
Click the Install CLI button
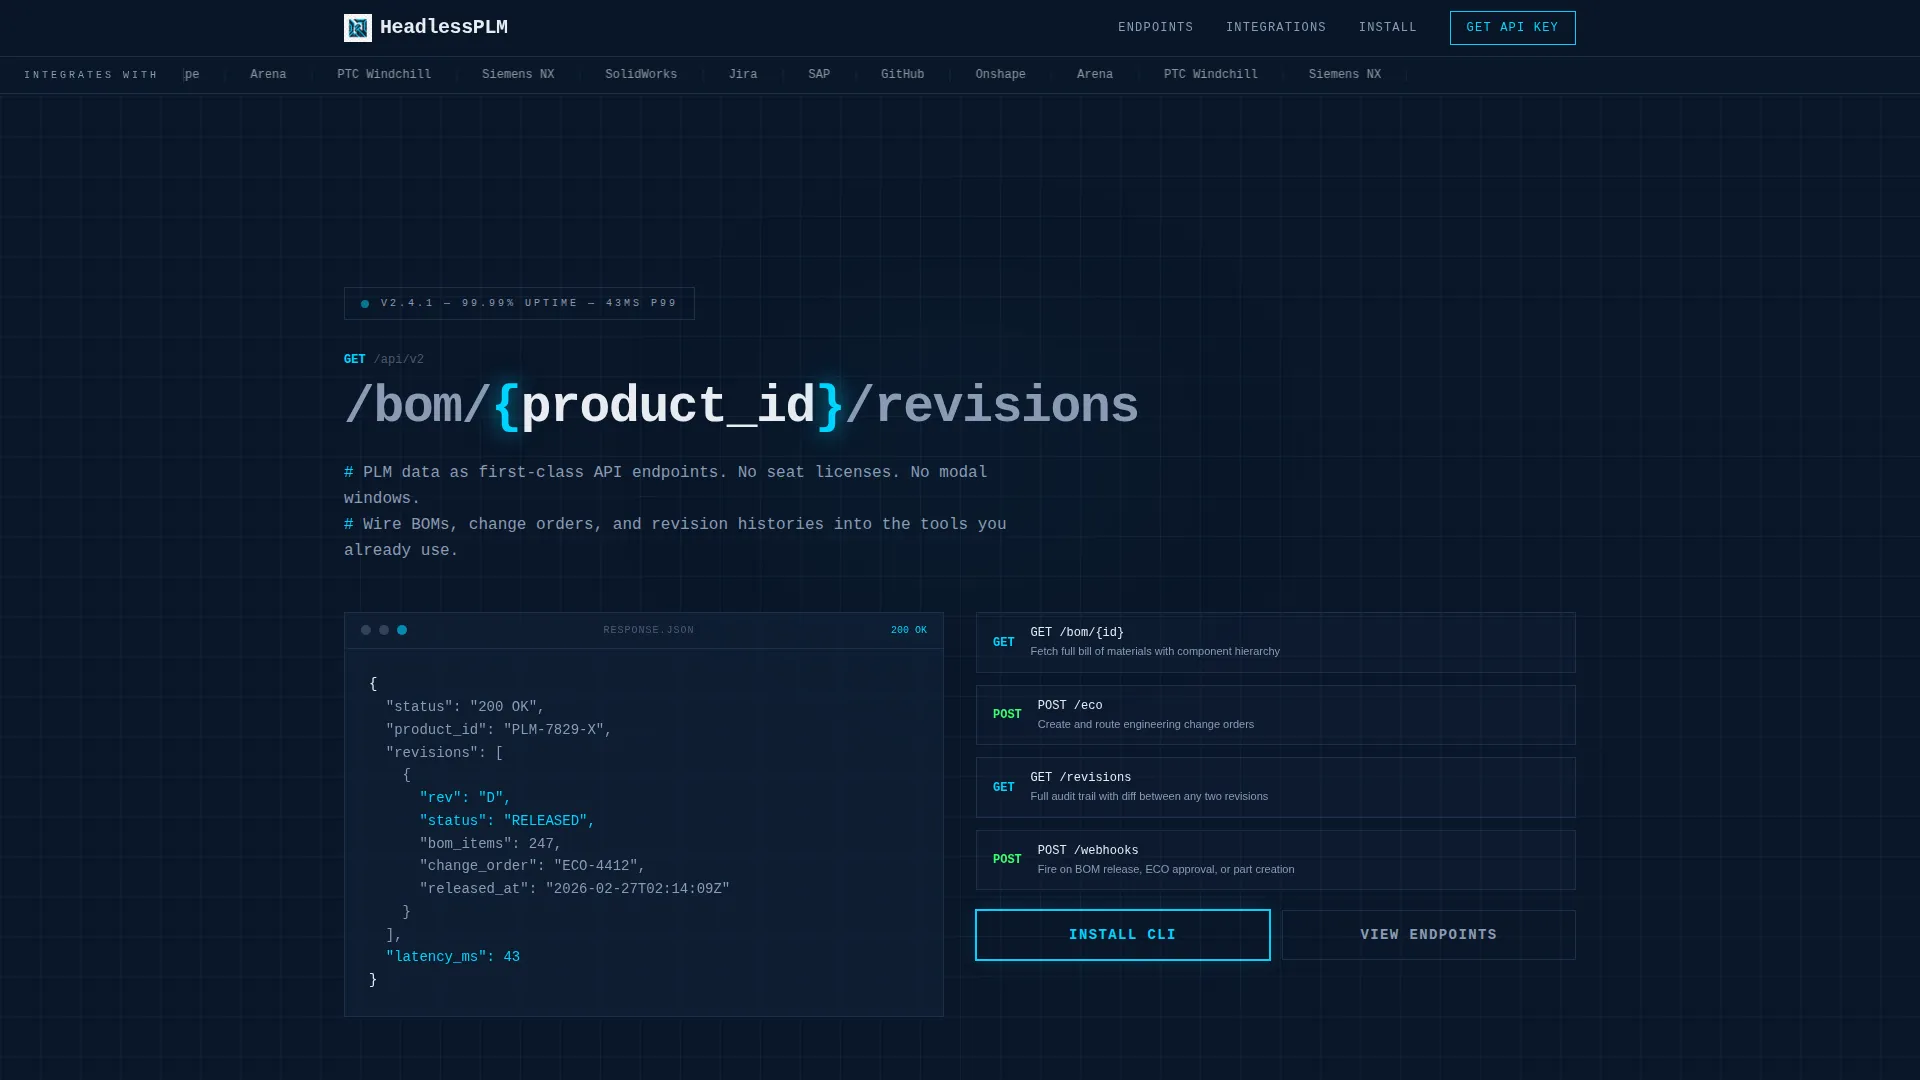(1122, 935)
